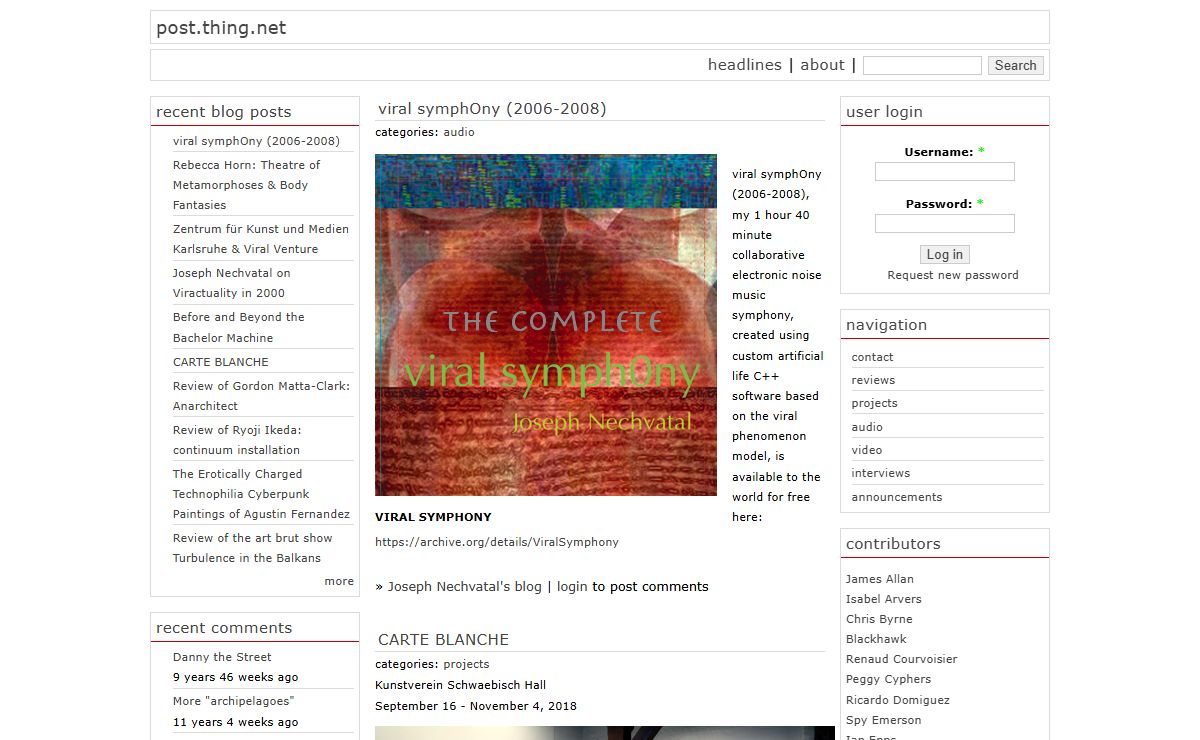Open Joseph Nechvatal on Viractuality in 2000
The height and width of the screenshot is (740, 1200).
coord(232,283)
